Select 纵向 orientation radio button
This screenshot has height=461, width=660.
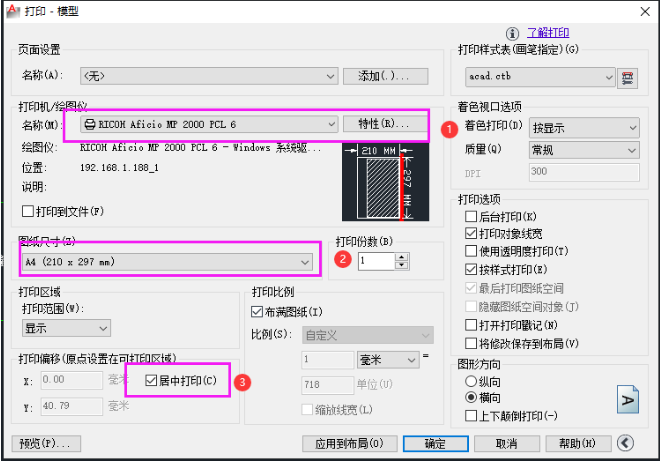click(472, 381)
